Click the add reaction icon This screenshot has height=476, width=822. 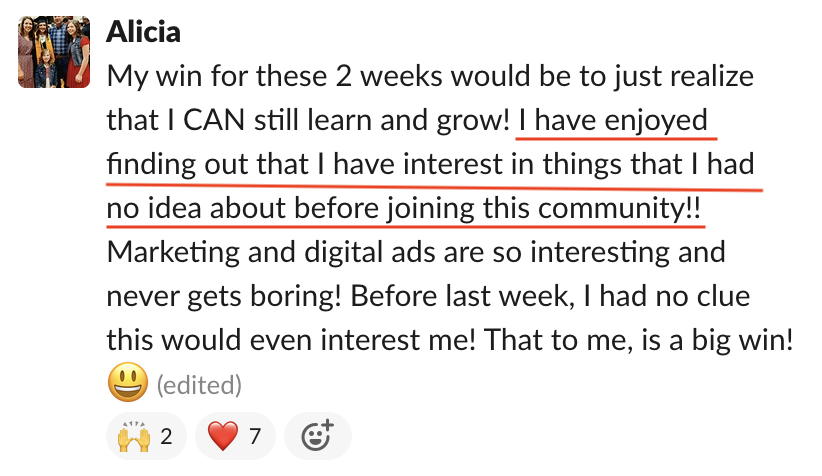pyautogui.click(x=317, y=436)
